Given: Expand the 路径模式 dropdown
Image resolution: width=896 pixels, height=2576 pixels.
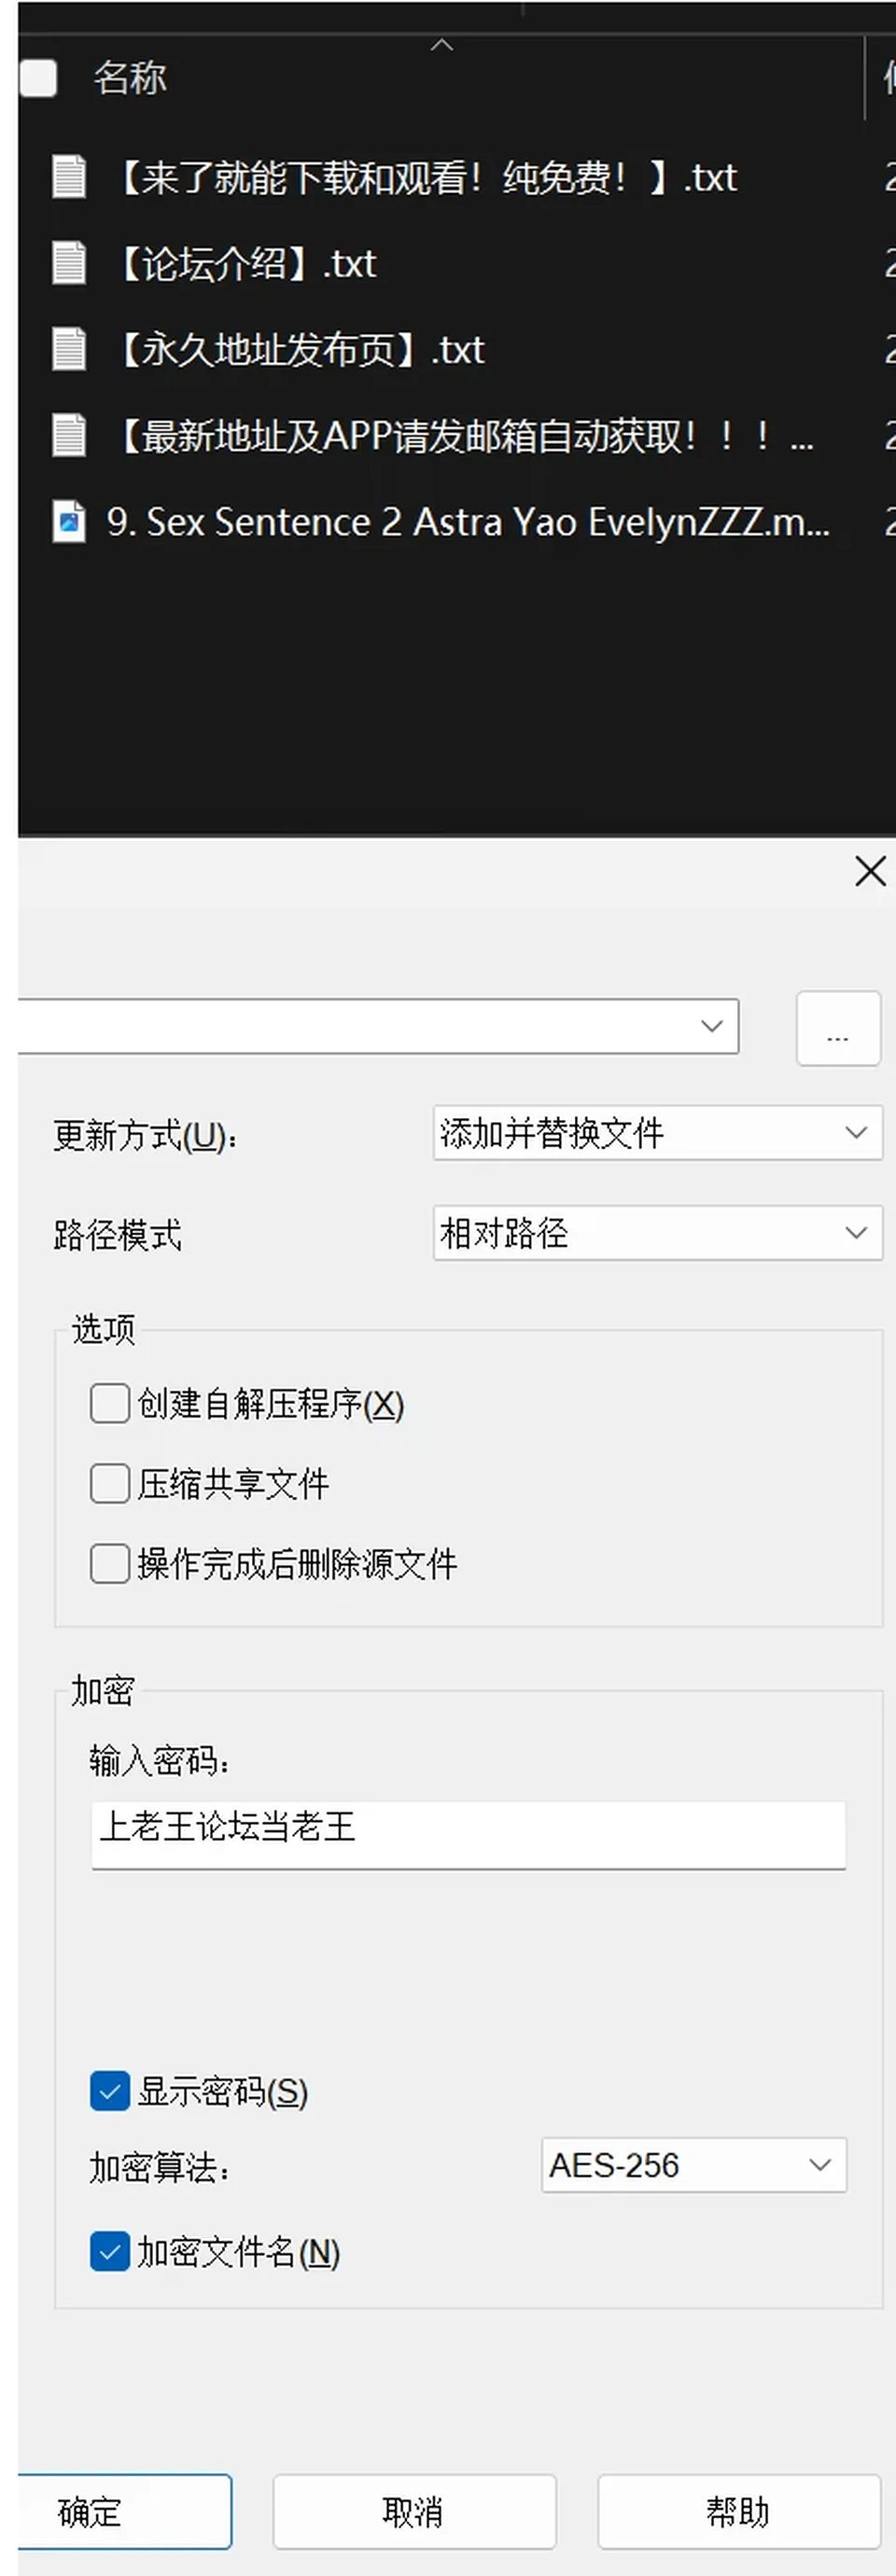Looking at the screenshot, I should pos(657,1232).
